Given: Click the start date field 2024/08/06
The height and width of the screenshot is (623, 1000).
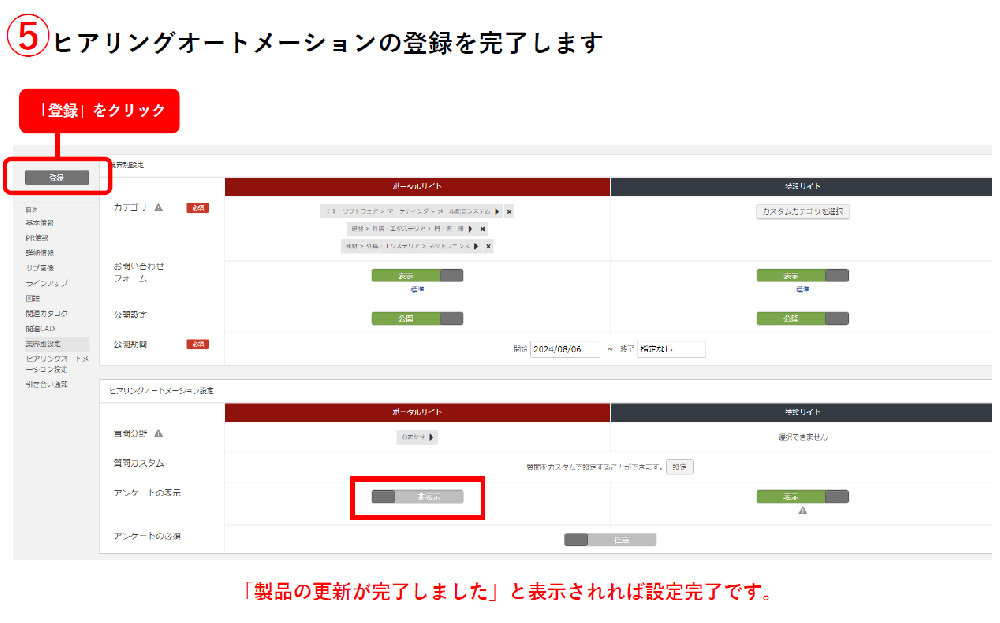Looking at the screenshot, I should [x=565, y=349].
